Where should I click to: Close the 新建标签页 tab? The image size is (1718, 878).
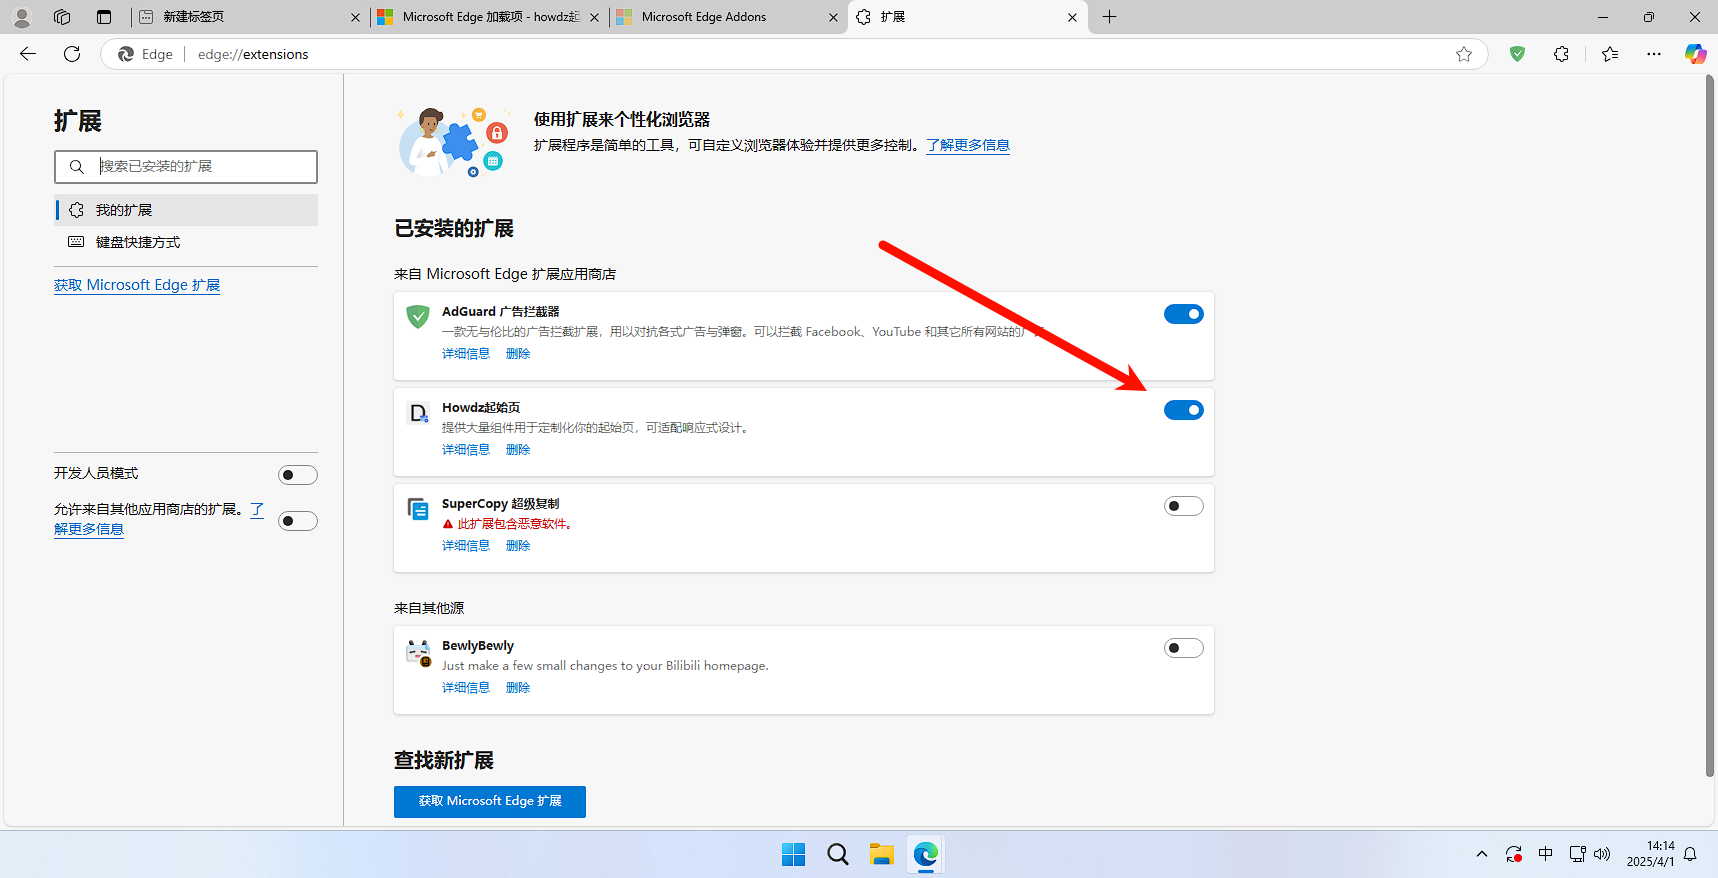pos(355,17)
